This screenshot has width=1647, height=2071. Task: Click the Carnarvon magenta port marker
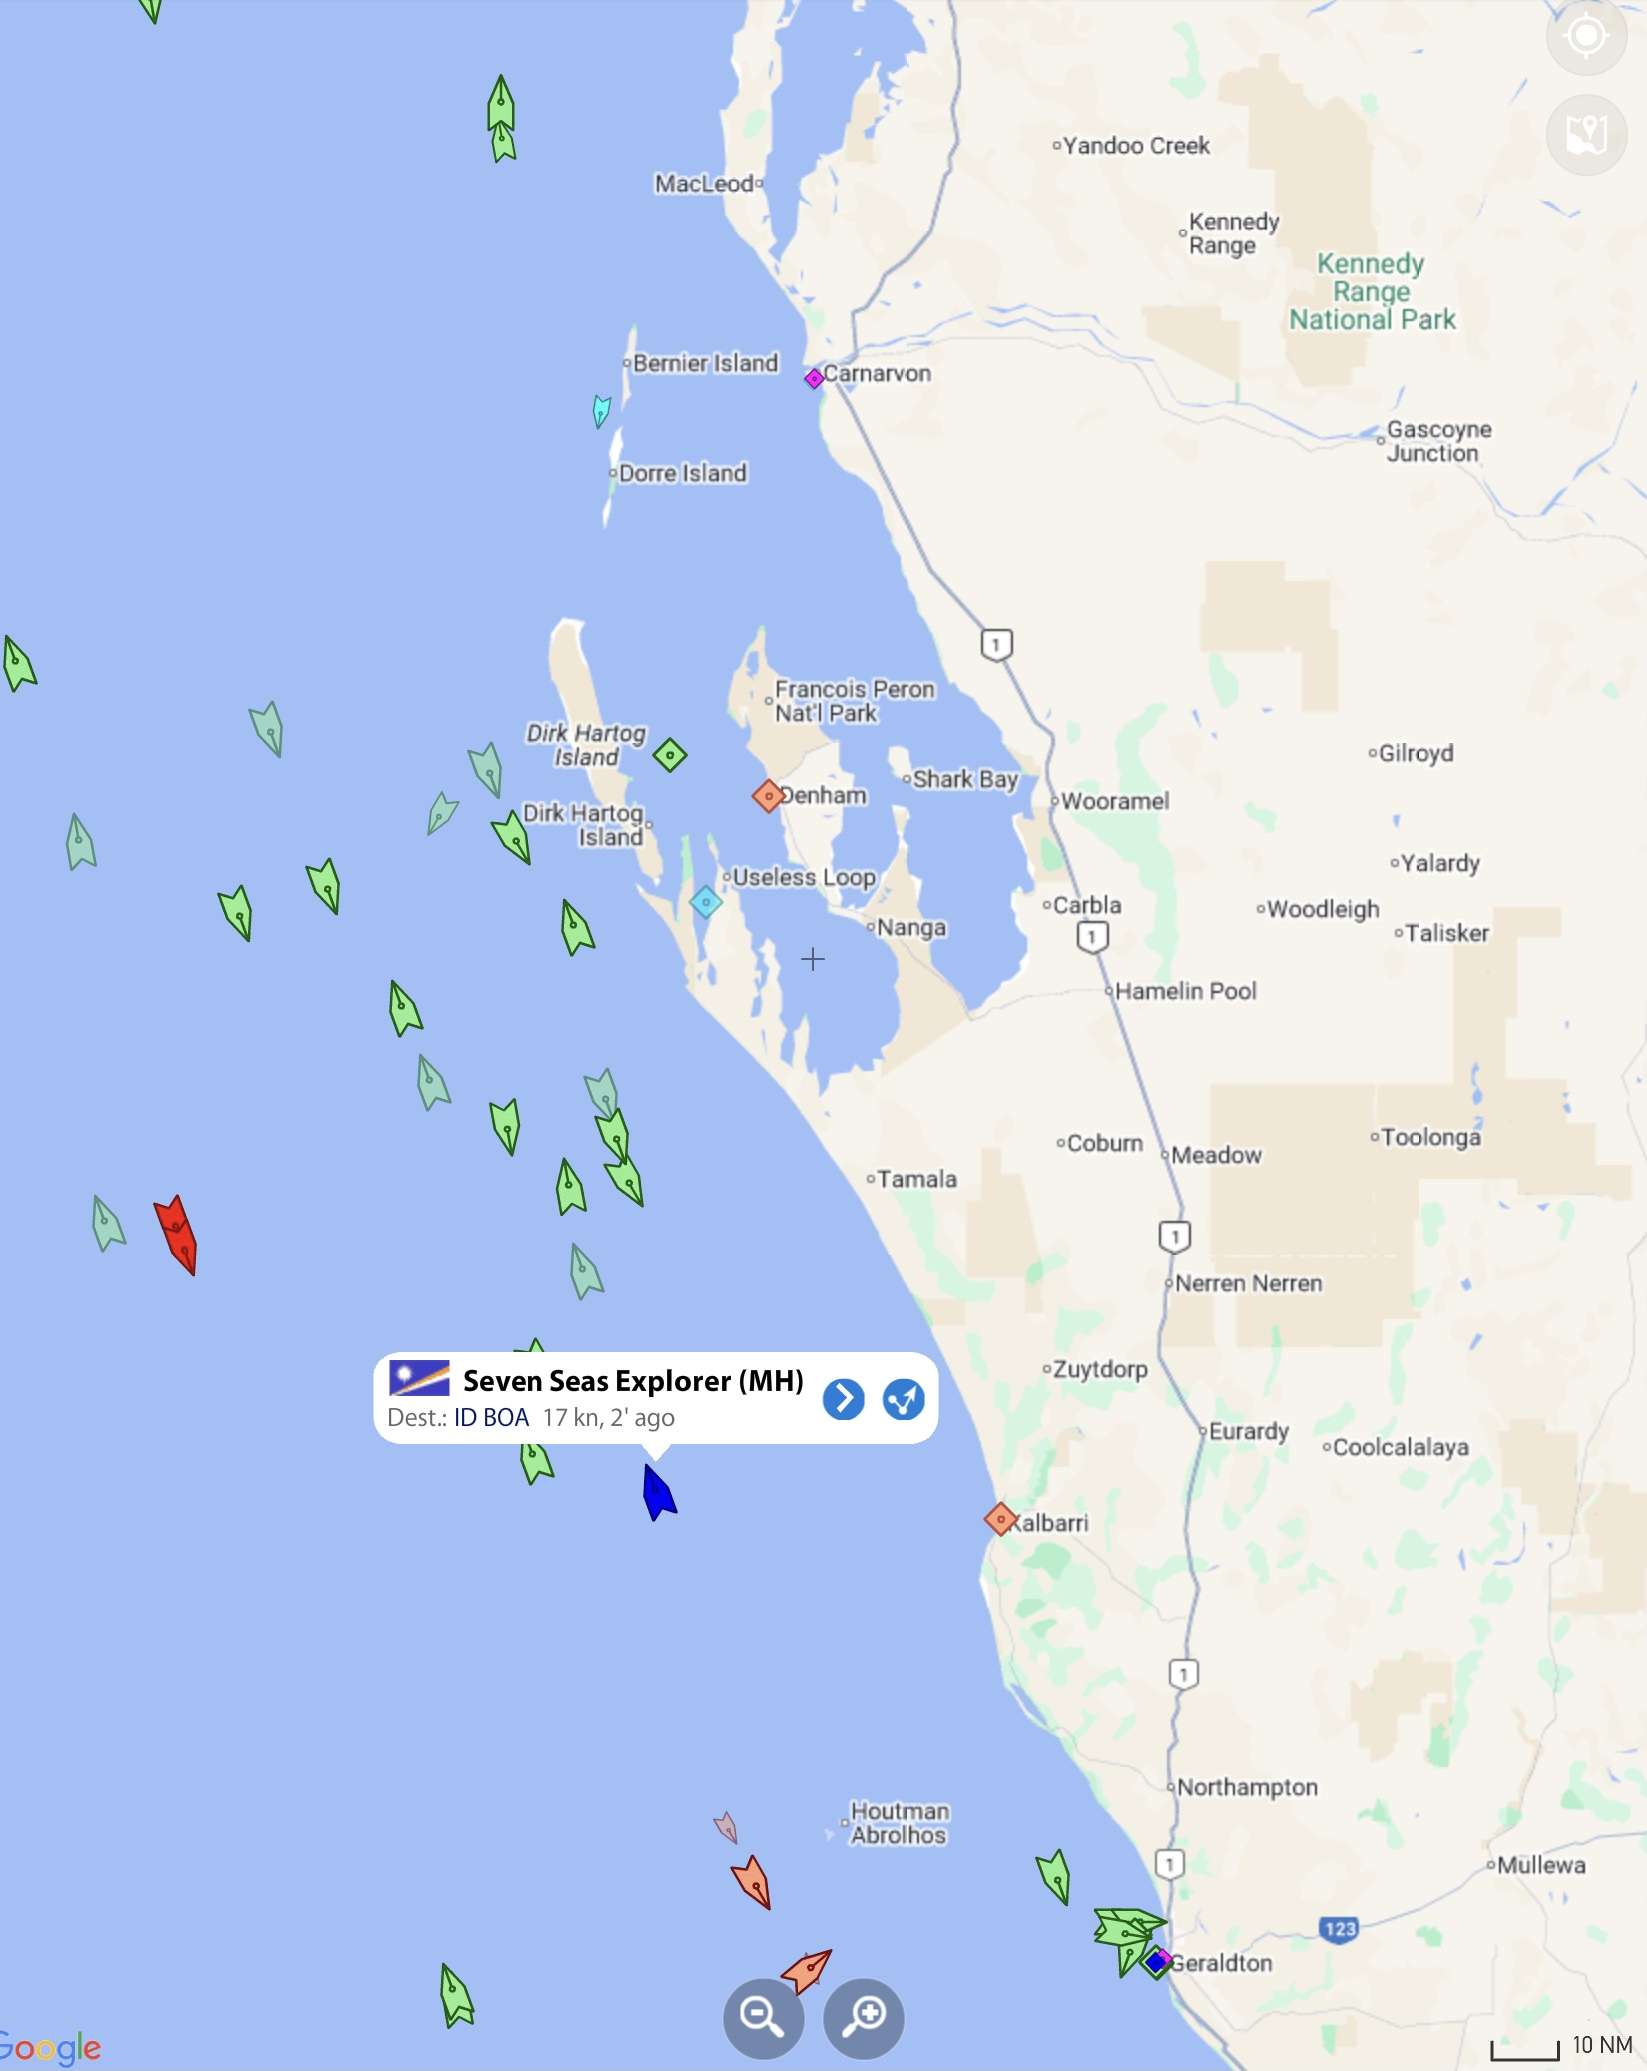click(x=814, y=378)
